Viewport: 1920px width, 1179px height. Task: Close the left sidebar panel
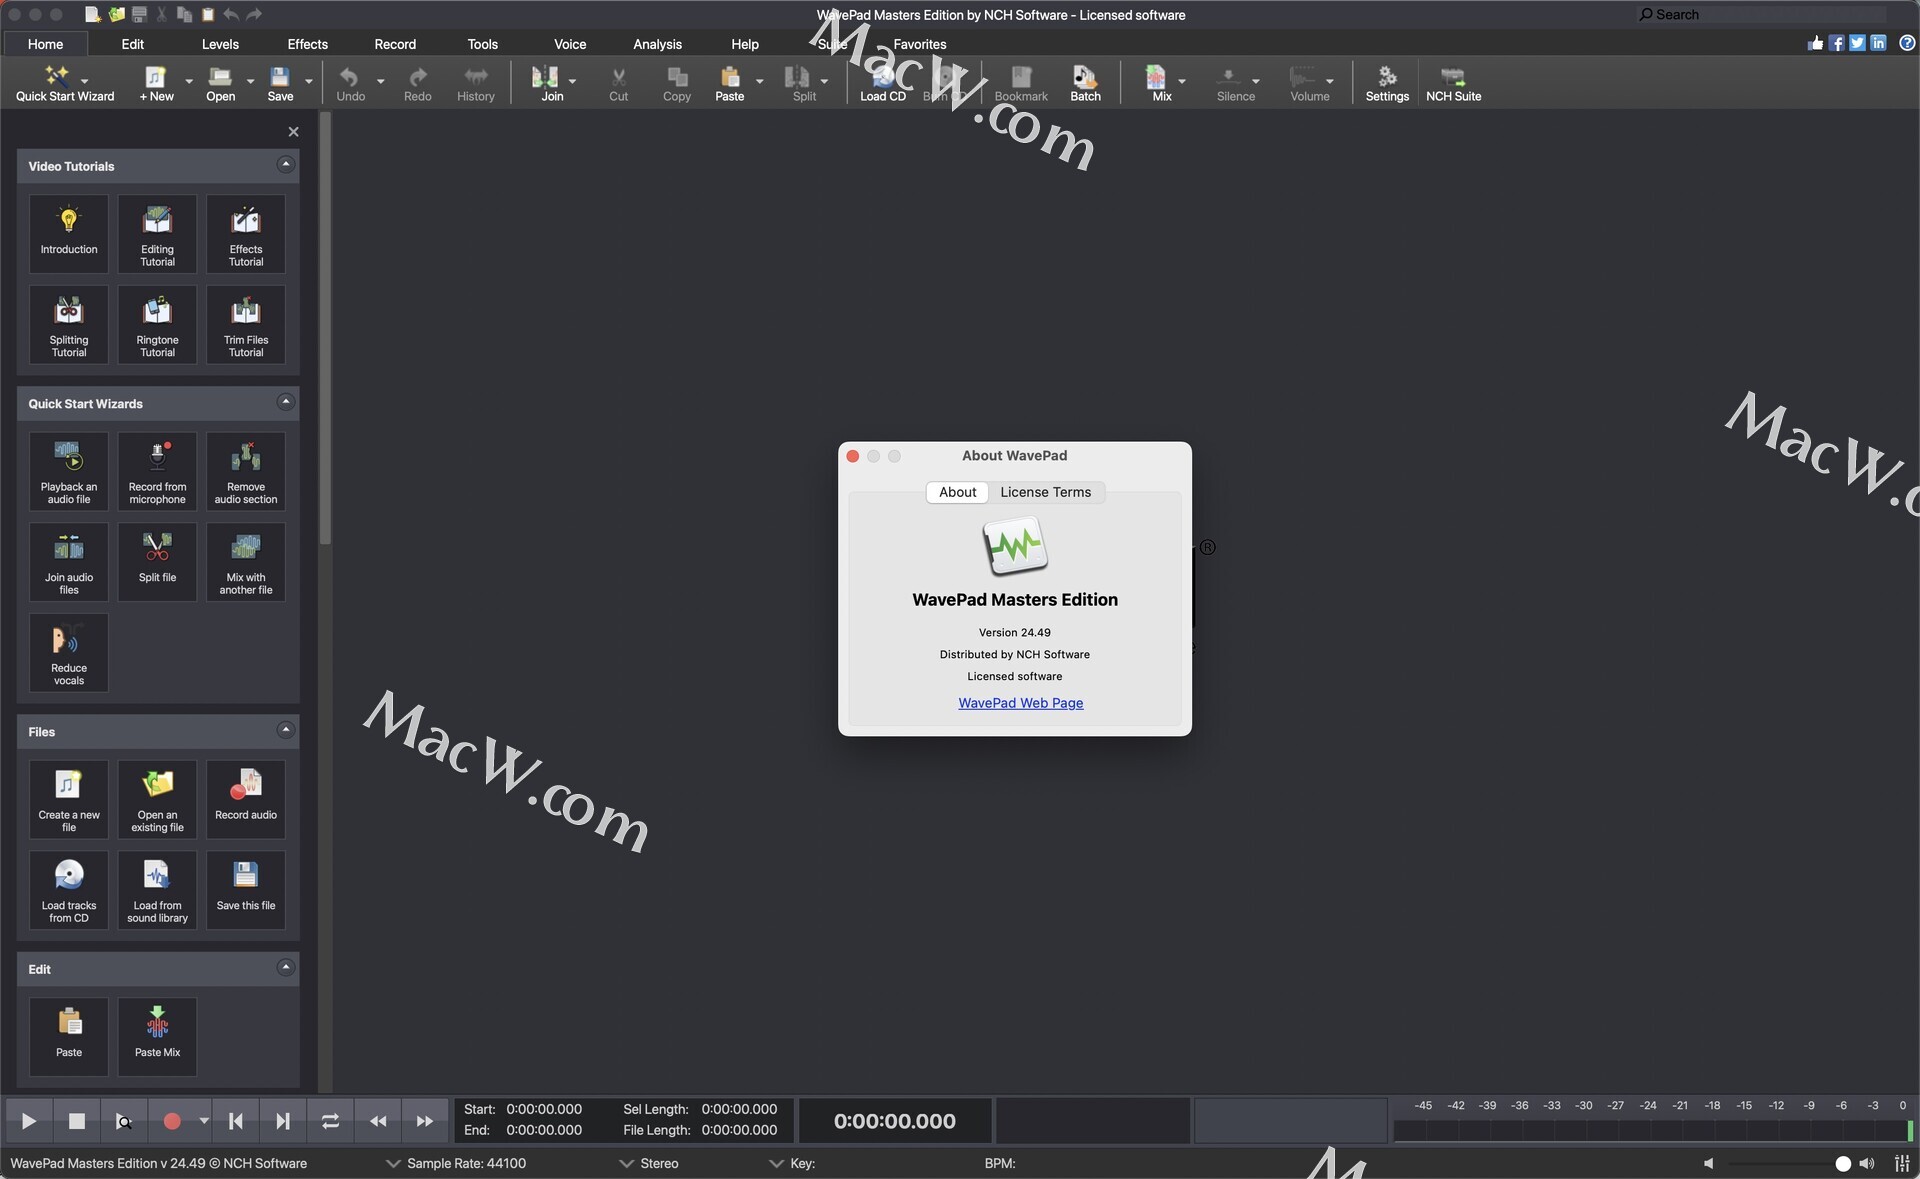pos(293,131)
